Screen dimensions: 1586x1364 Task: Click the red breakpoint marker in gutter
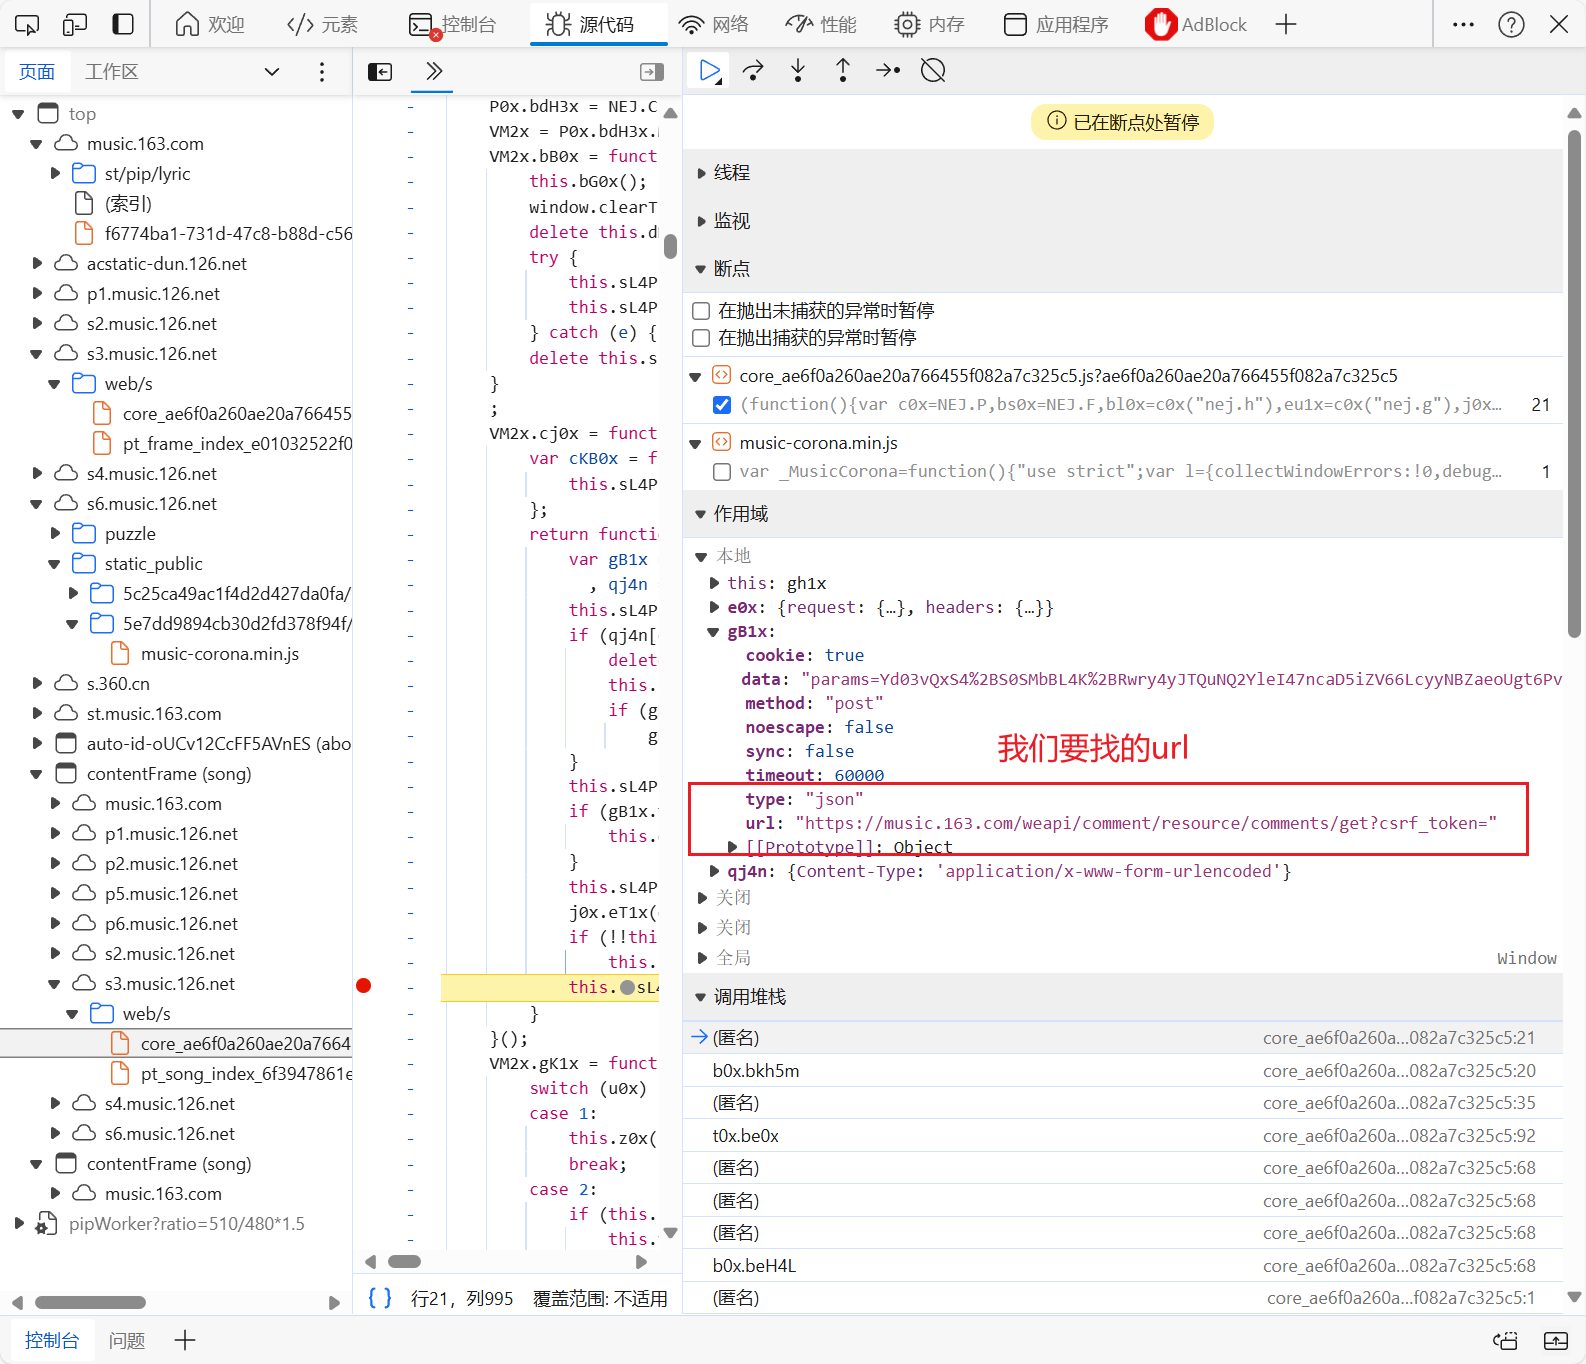364,986
